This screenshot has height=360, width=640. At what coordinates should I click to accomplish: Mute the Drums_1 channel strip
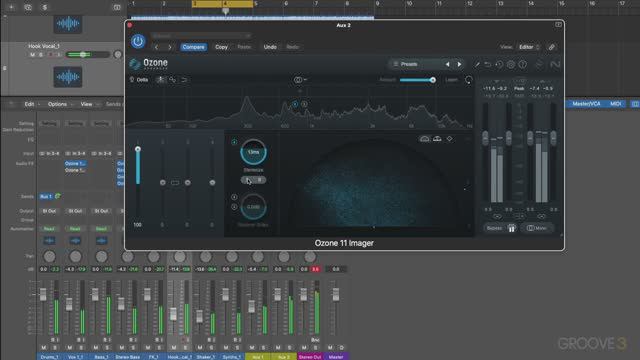44,348
